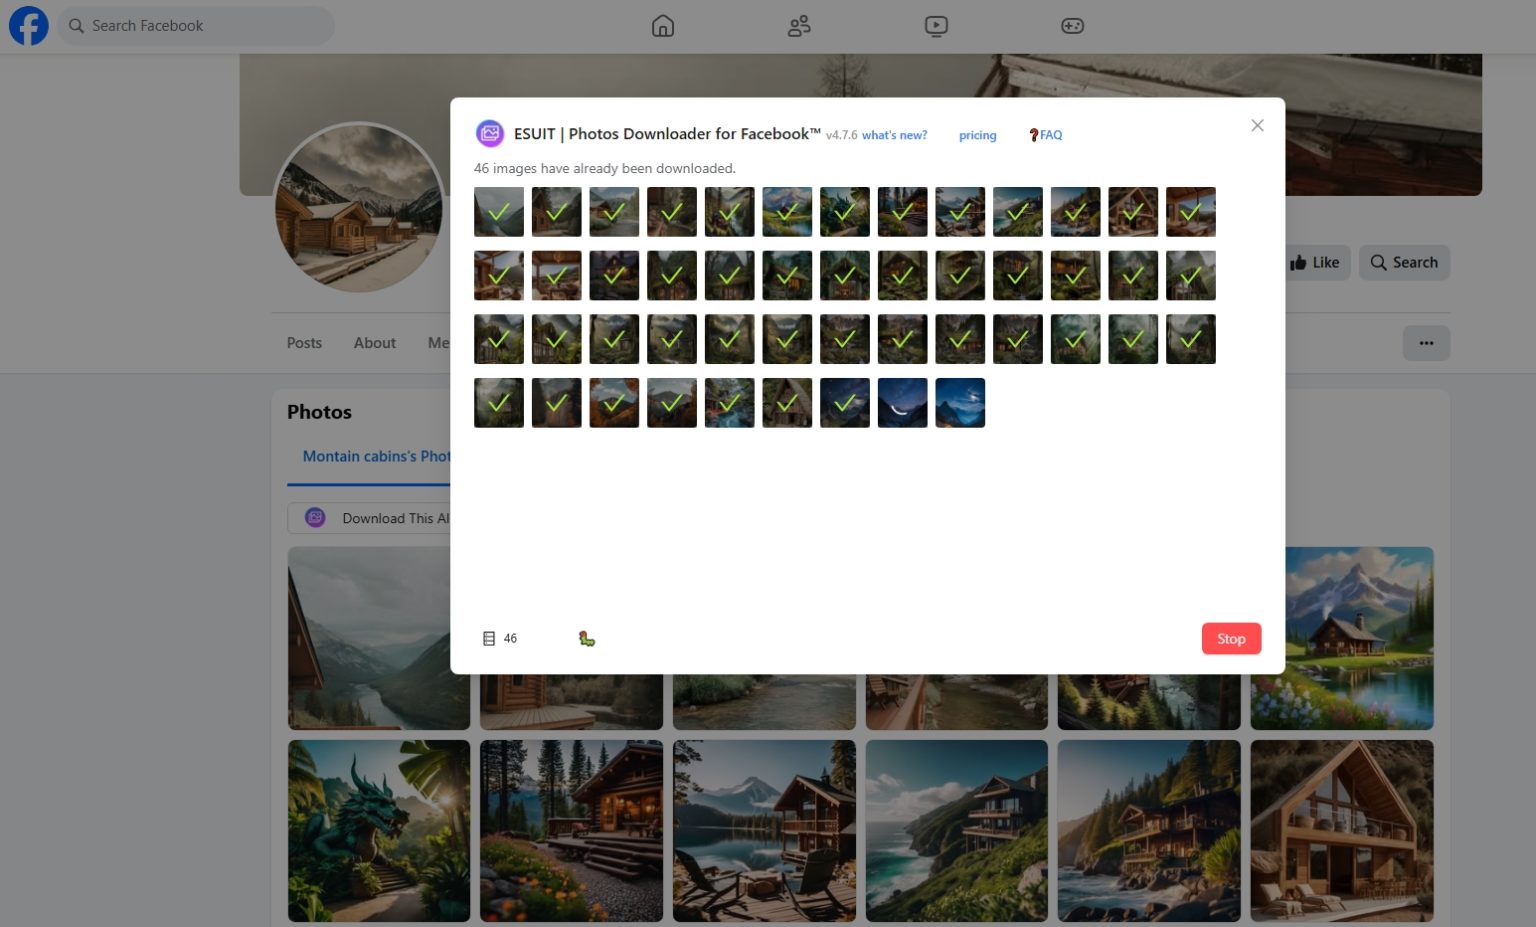This screenshot has height=927, width=1536.
Task: Click the ESUIT Photos Downloader logo icon
Action: pos(490,133)
